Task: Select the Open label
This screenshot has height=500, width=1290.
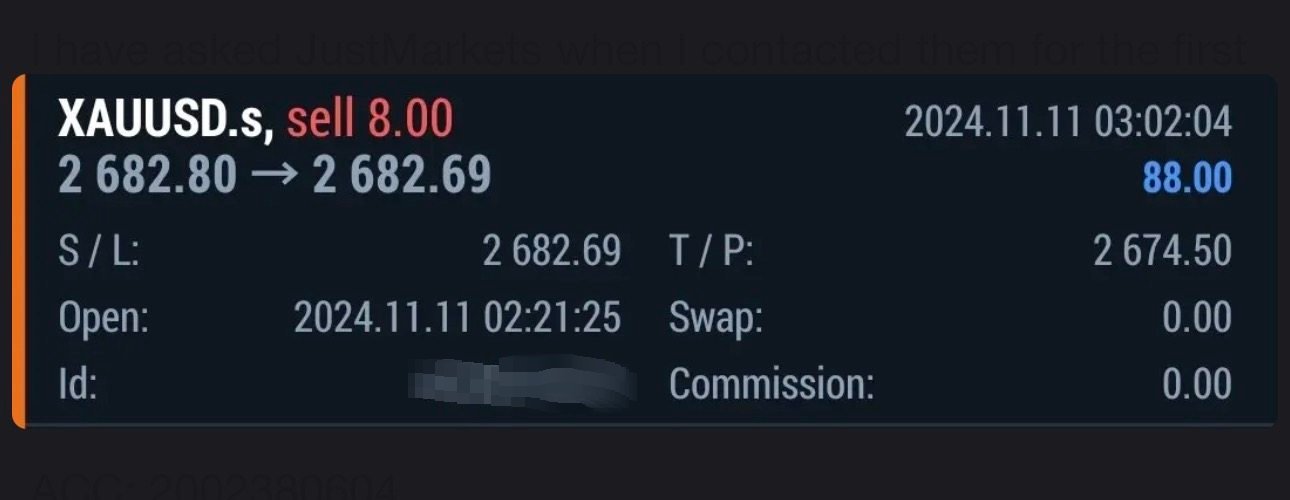Action: point(103,318)
